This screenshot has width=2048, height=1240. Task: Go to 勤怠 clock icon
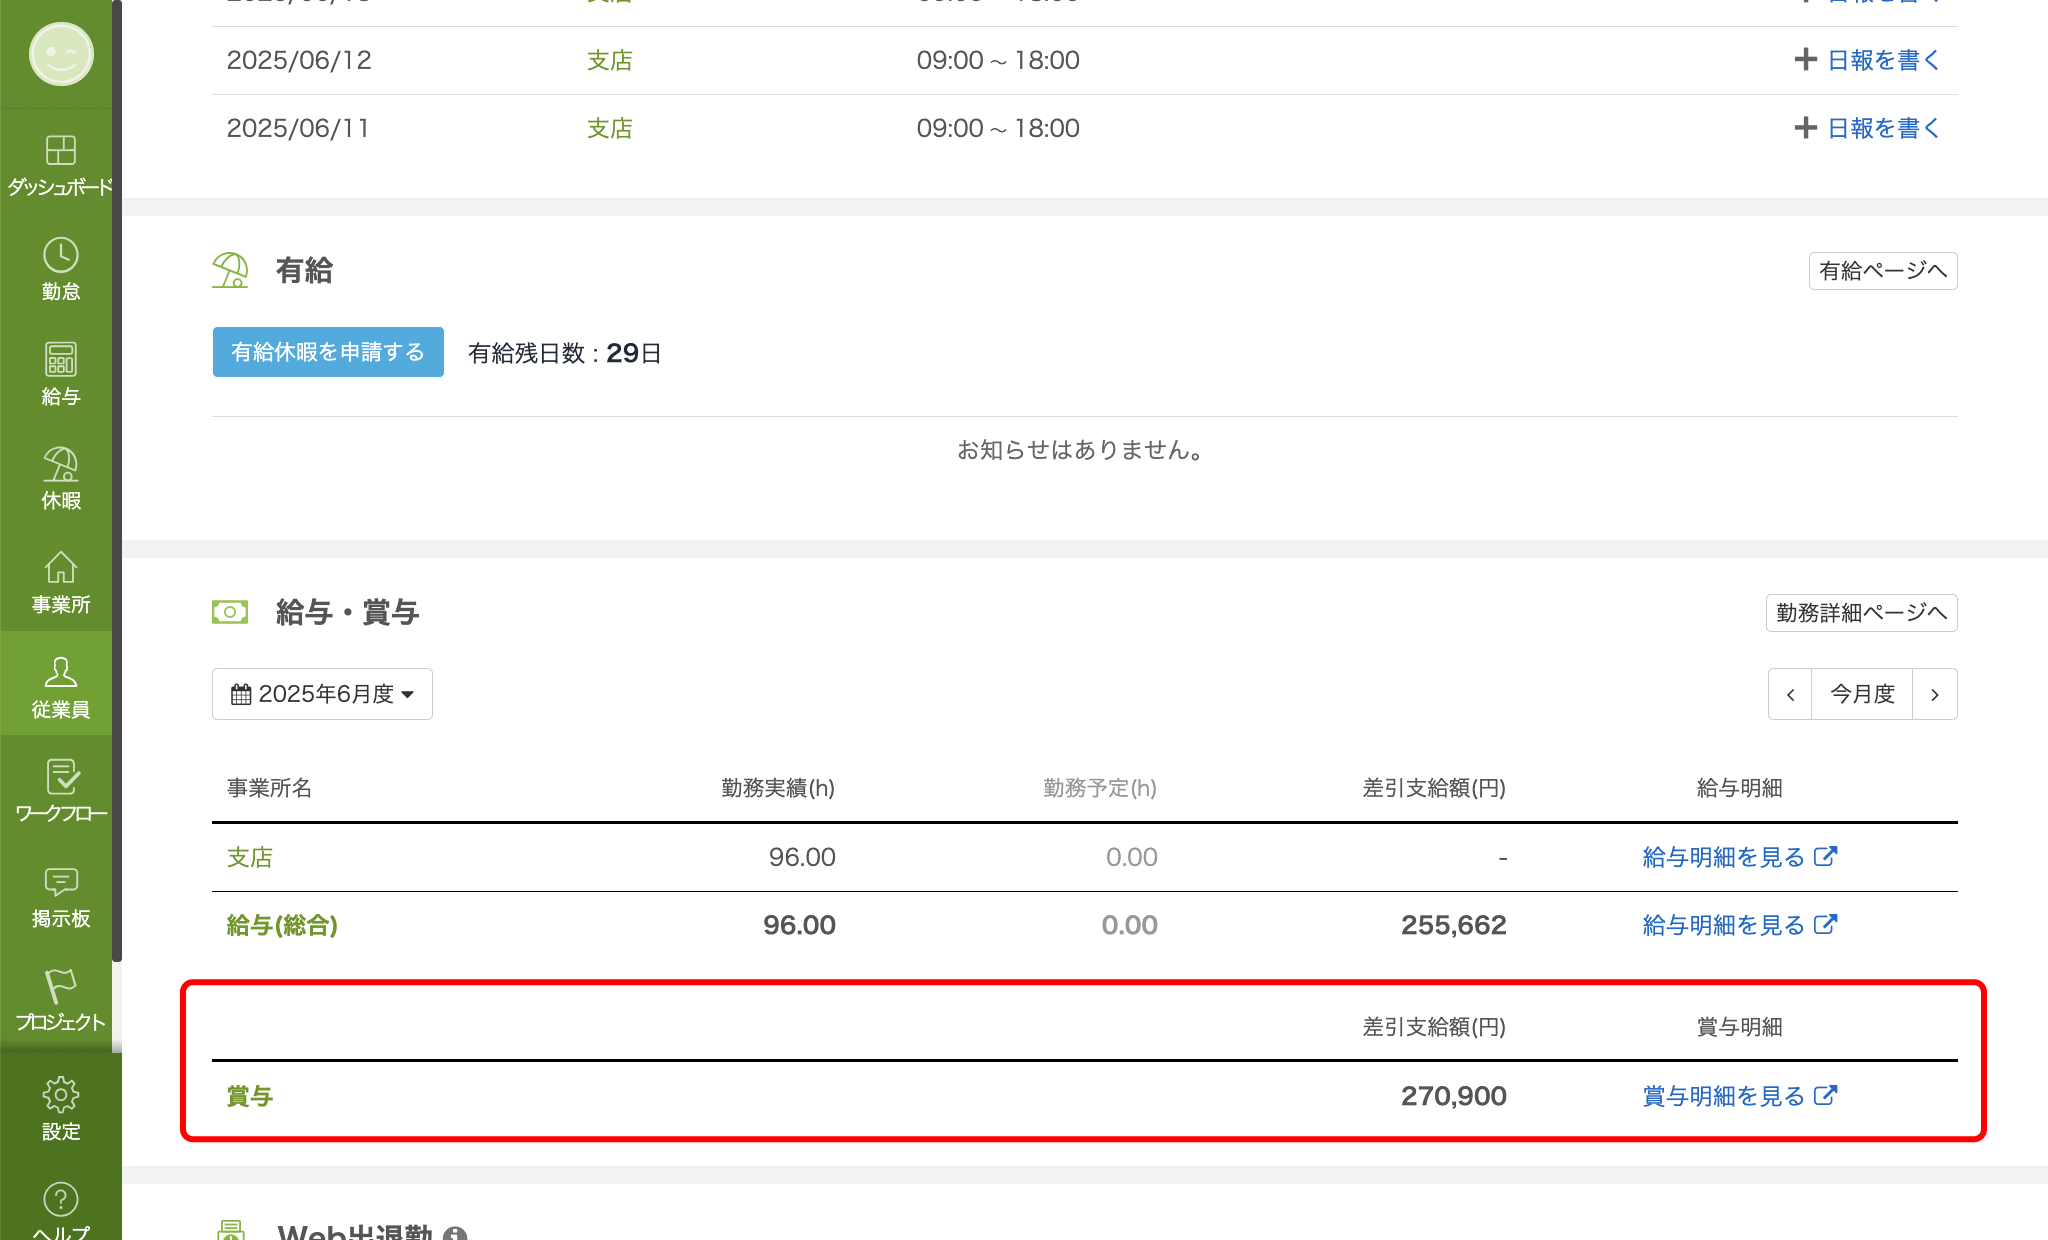pyautogui.click(x=60, y=256)
